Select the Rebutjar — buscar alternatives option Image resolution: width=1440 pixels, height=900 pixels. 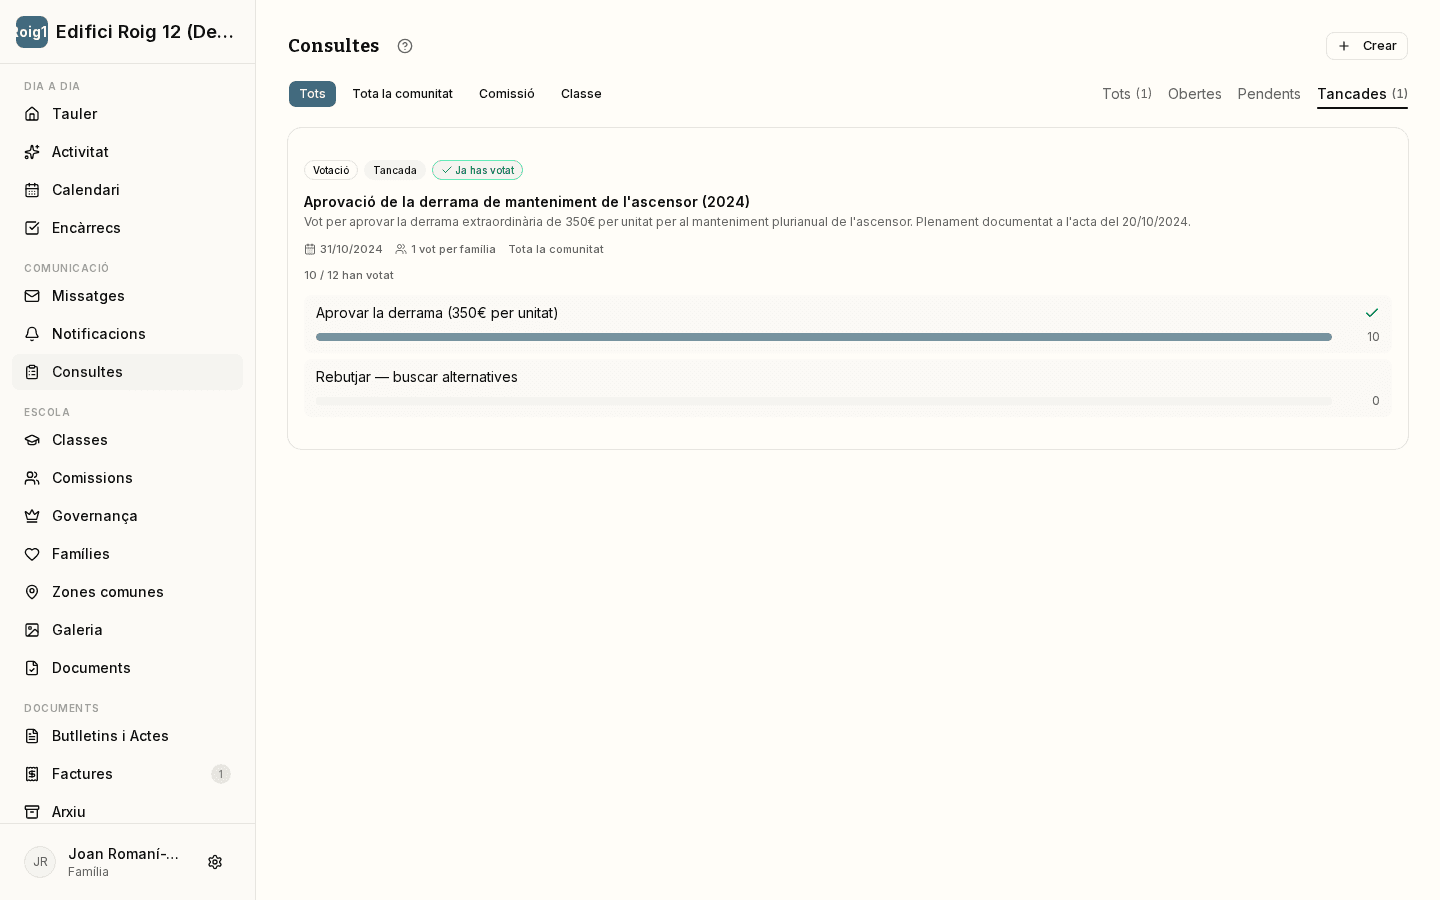(848, 388)
